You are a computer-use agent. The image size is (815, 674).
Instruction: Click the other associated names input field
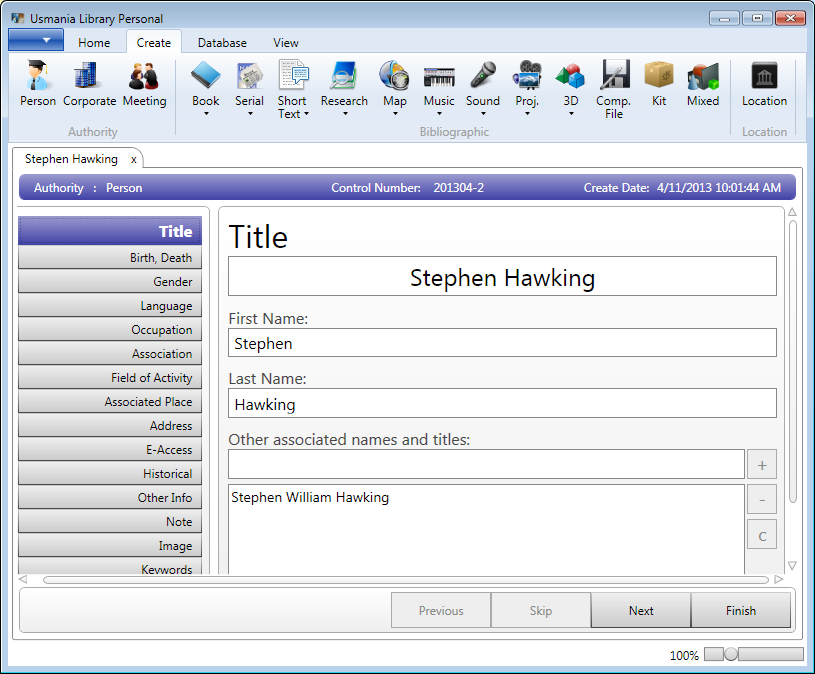486,464
